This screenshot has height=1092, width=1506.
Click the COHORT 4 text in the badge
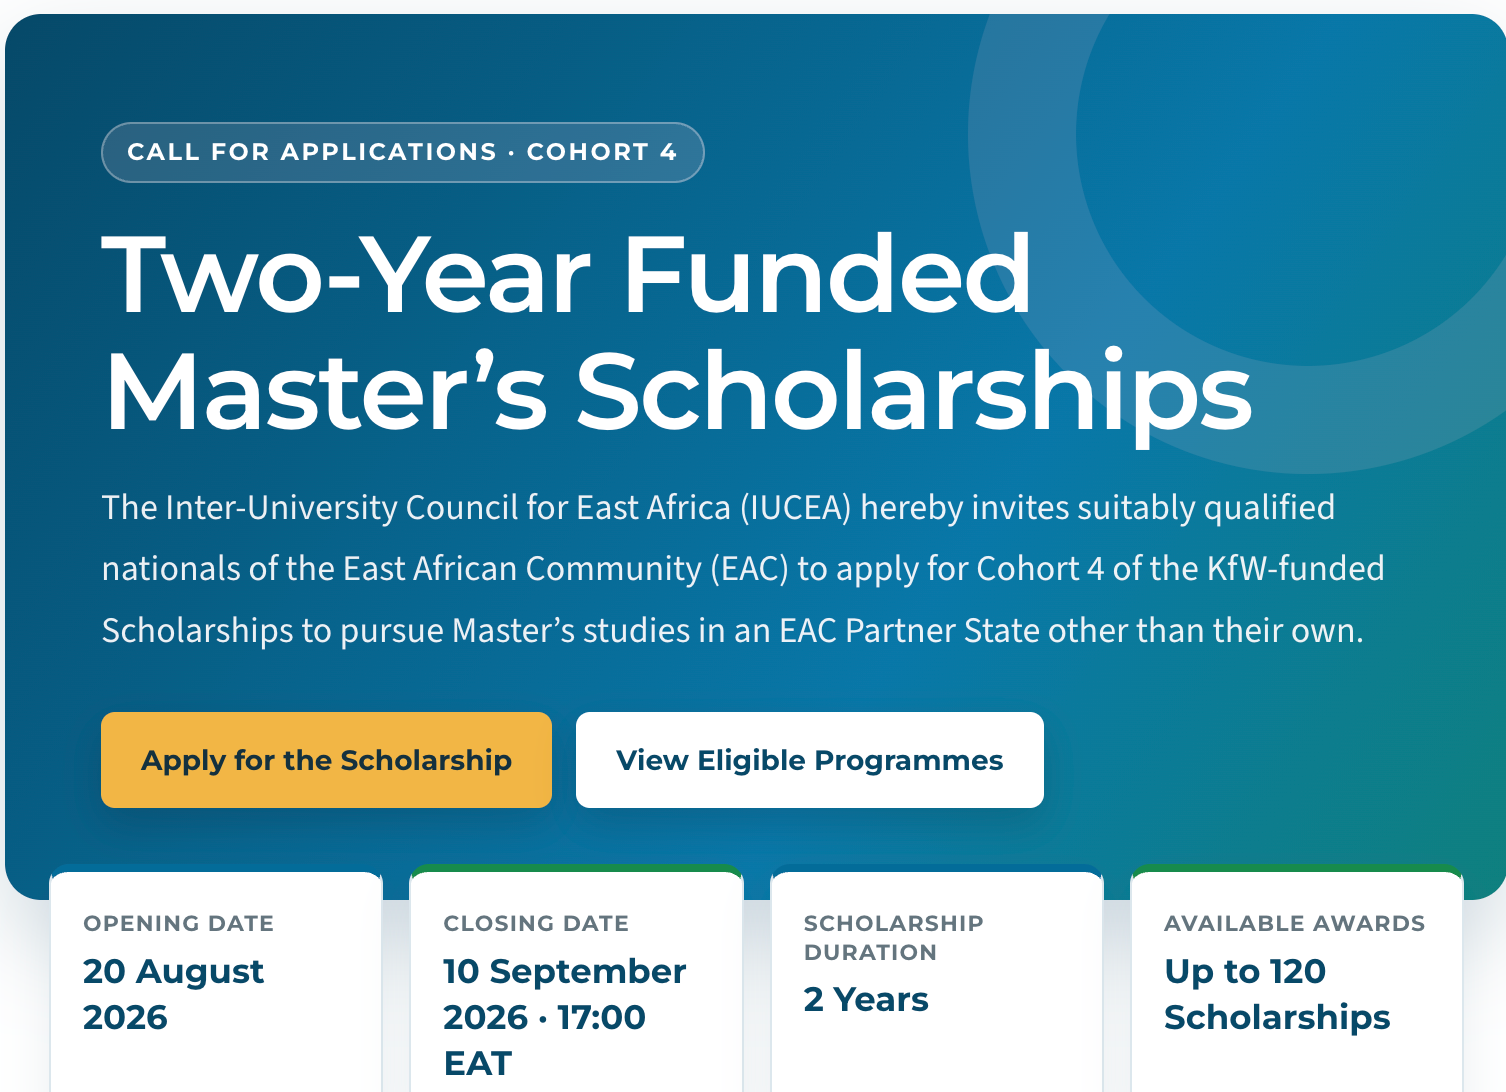(x=602, y=152)
